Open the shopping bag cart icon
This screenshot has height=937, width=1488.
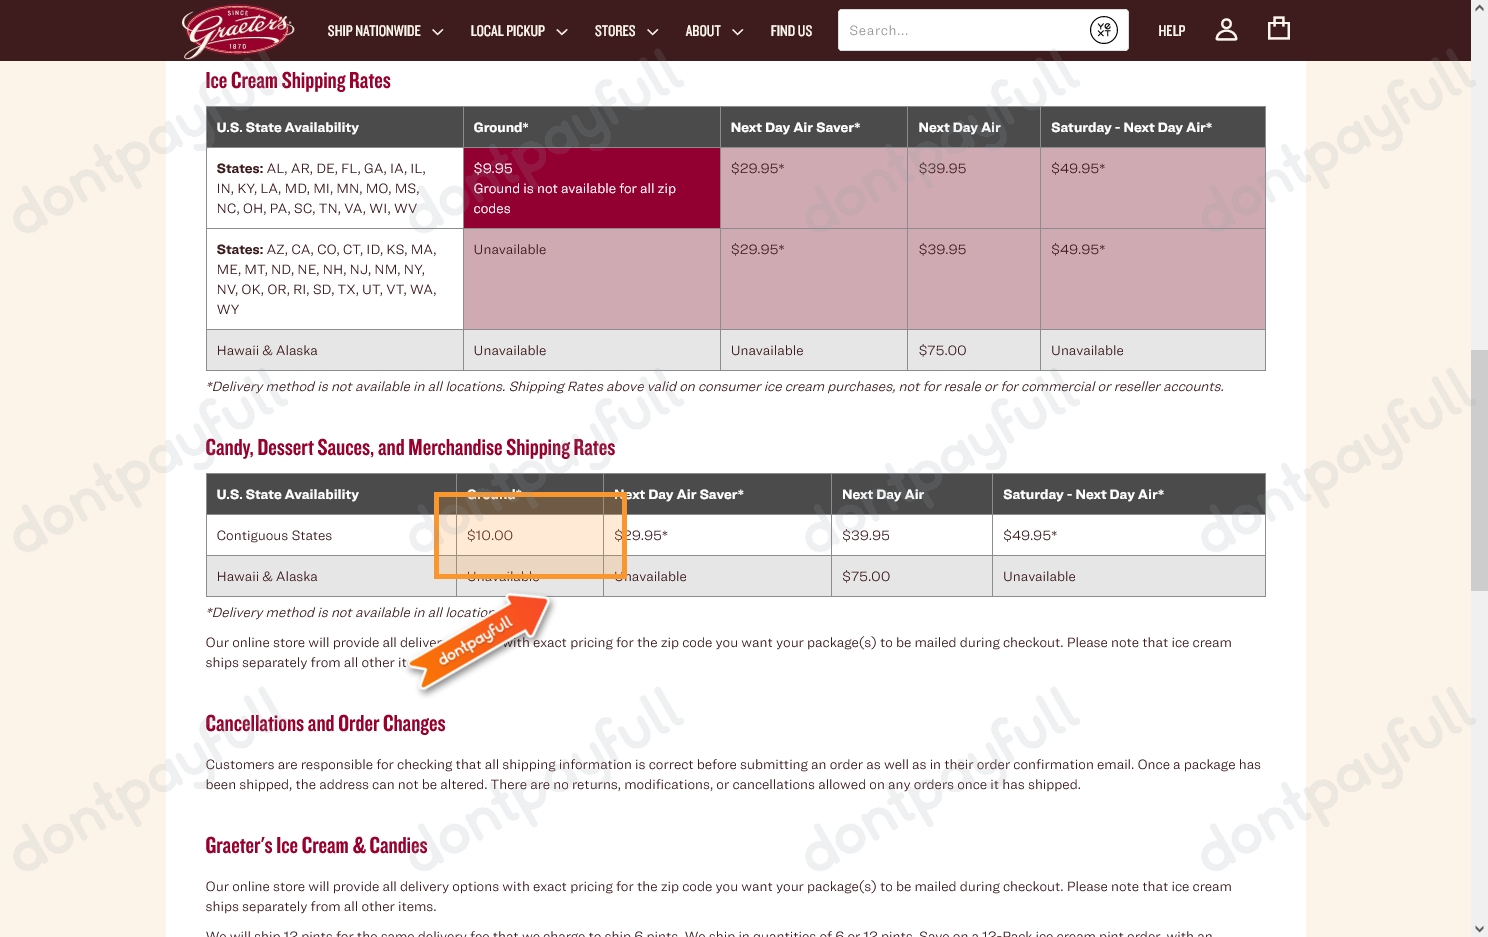coord(1278,28)
